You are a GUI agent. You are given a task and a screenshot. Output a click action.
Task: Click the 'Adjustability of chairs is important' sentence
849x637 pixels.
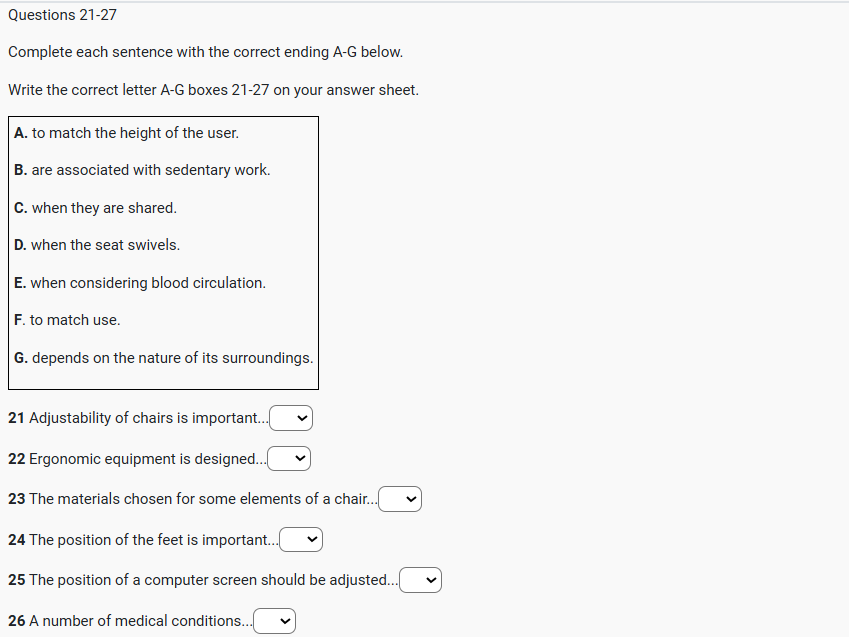pyautogui.click(x=138, y=418)
